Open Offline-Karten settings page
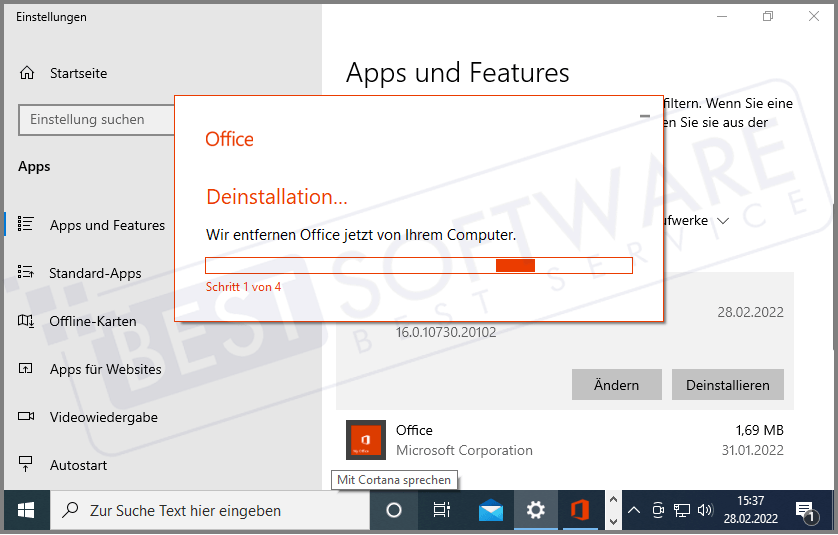Image resolution: width=838 pixels, height=535 pixels. click(93, 321)
